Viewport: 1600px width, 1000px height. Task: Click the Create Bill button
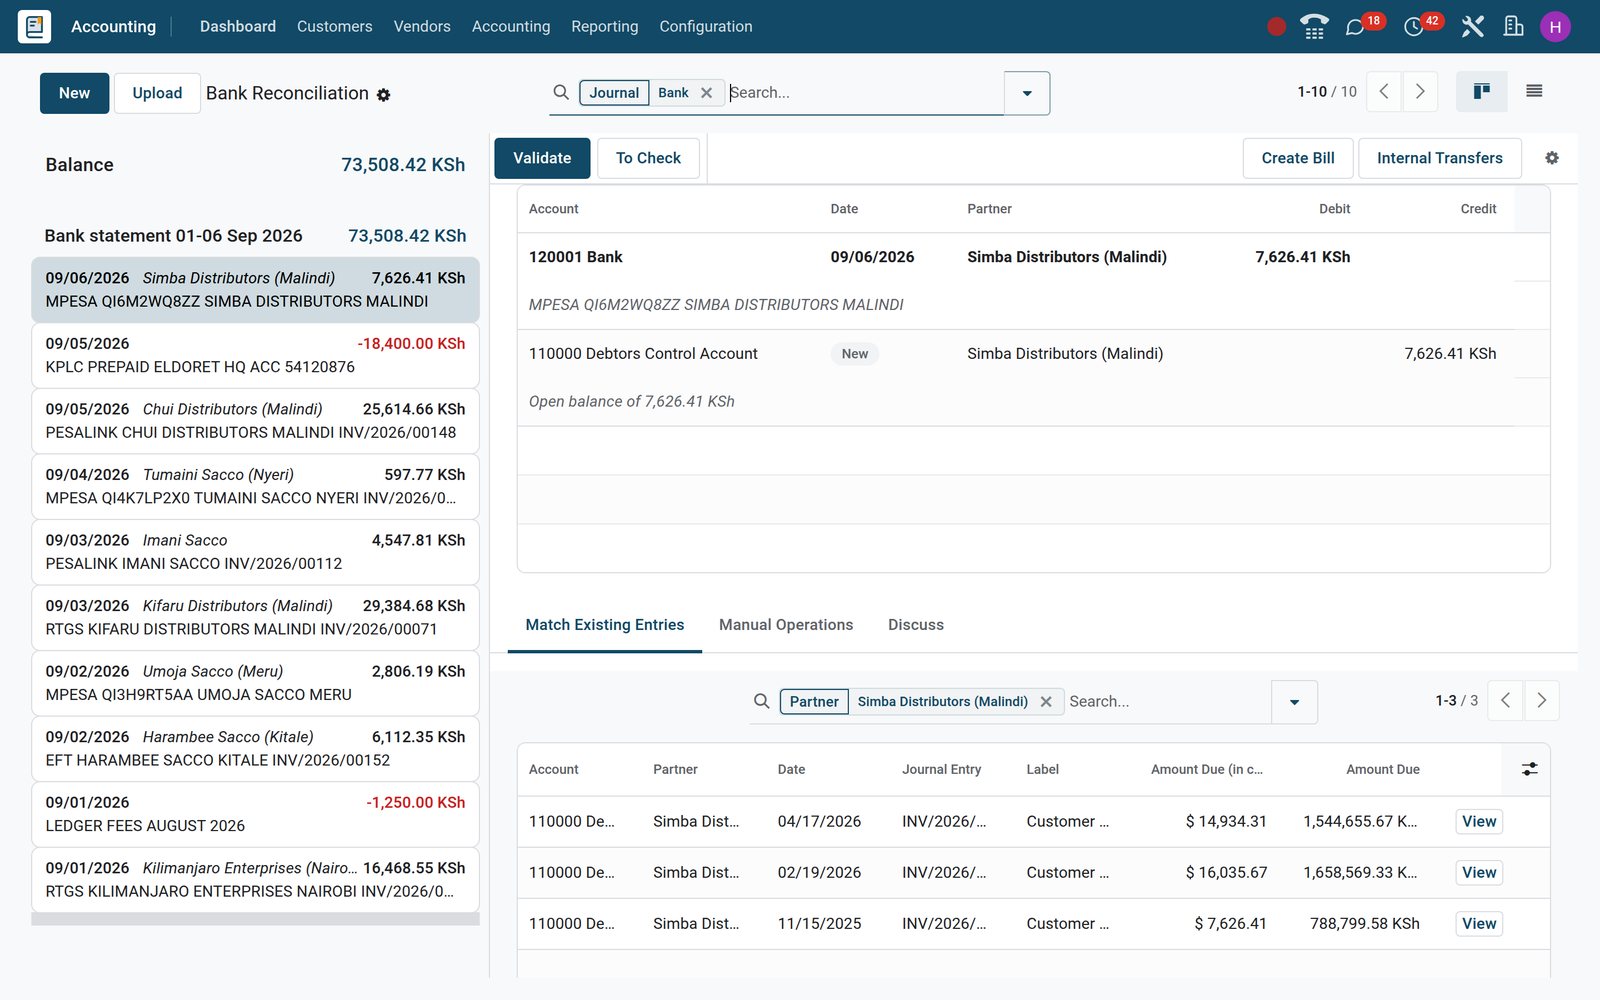pos(1298,158)
